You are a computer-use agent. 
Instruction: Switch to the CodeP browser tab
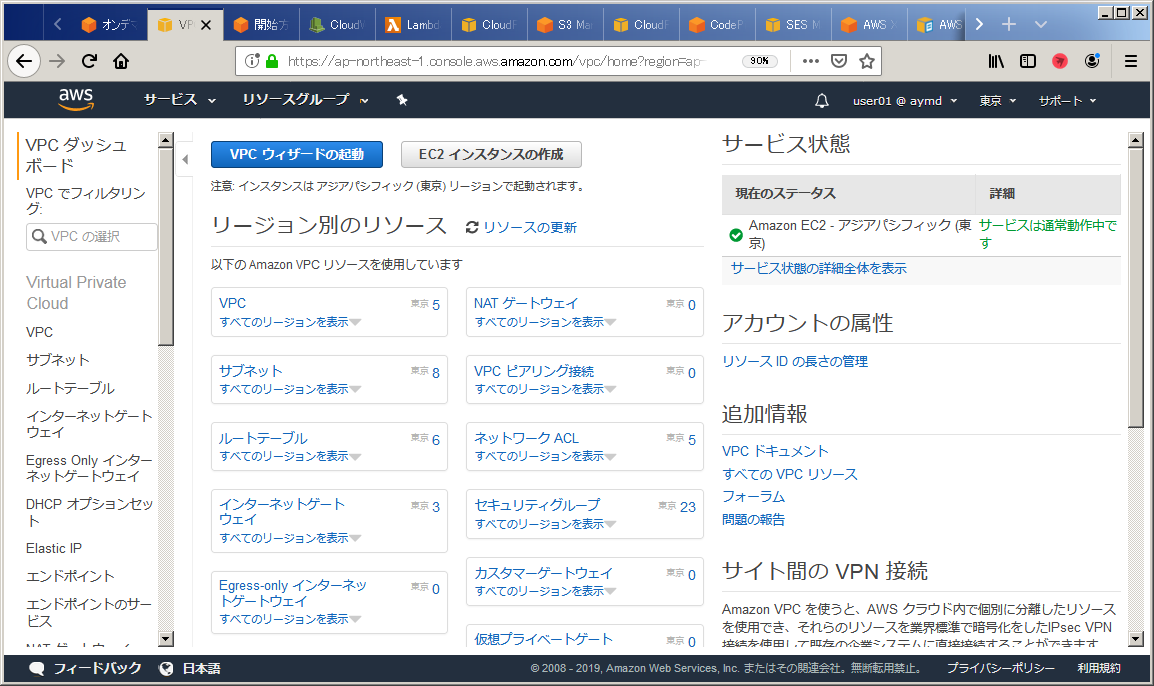(x=717, y=24)
